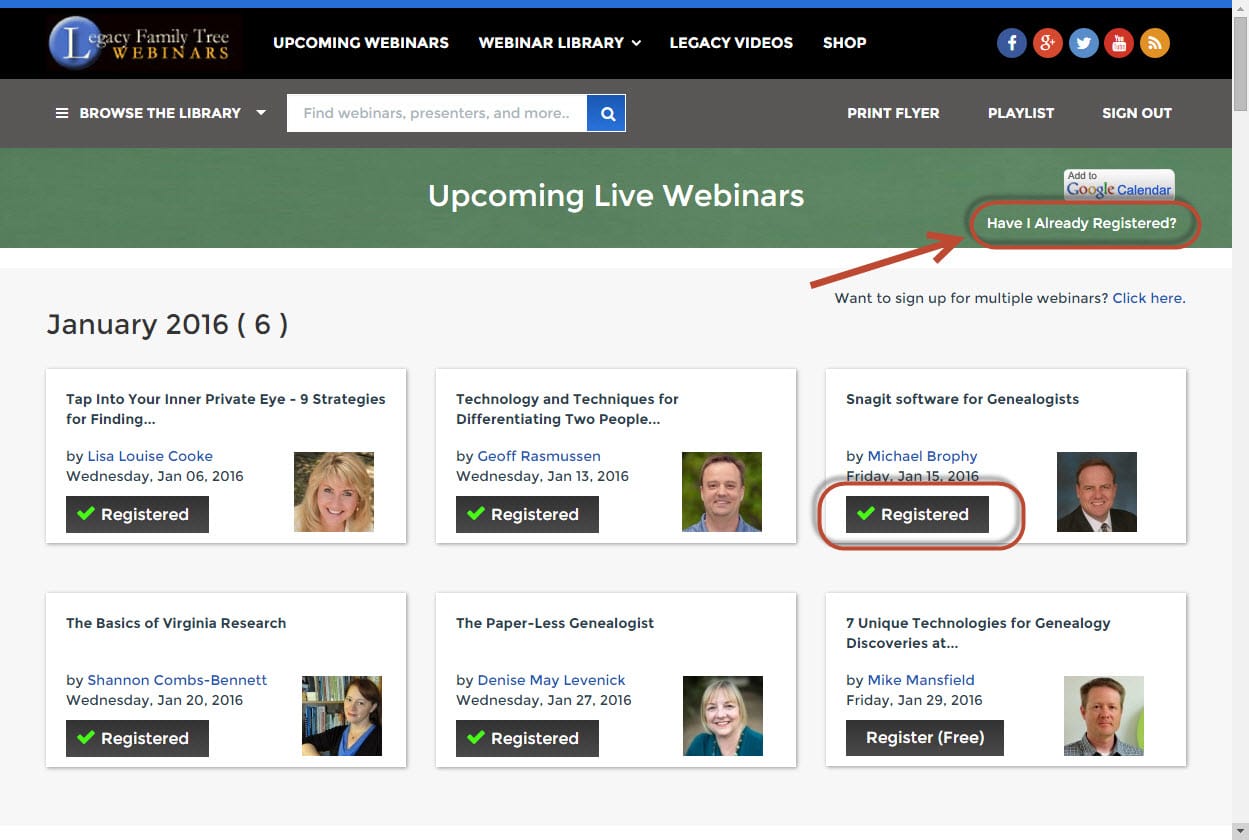Click Geoff Rasmussen's photo
This screenshot has width=1249, height=840.
tap(722, 492)
